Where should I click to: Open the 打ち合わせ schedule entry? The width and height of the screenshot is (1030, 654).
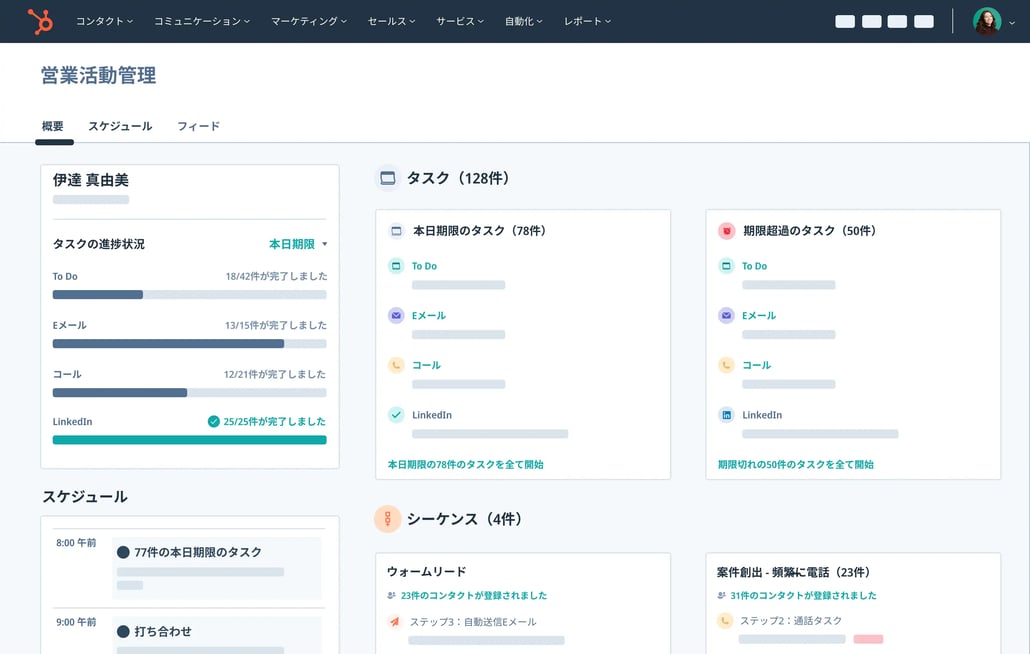pos(217,635)
